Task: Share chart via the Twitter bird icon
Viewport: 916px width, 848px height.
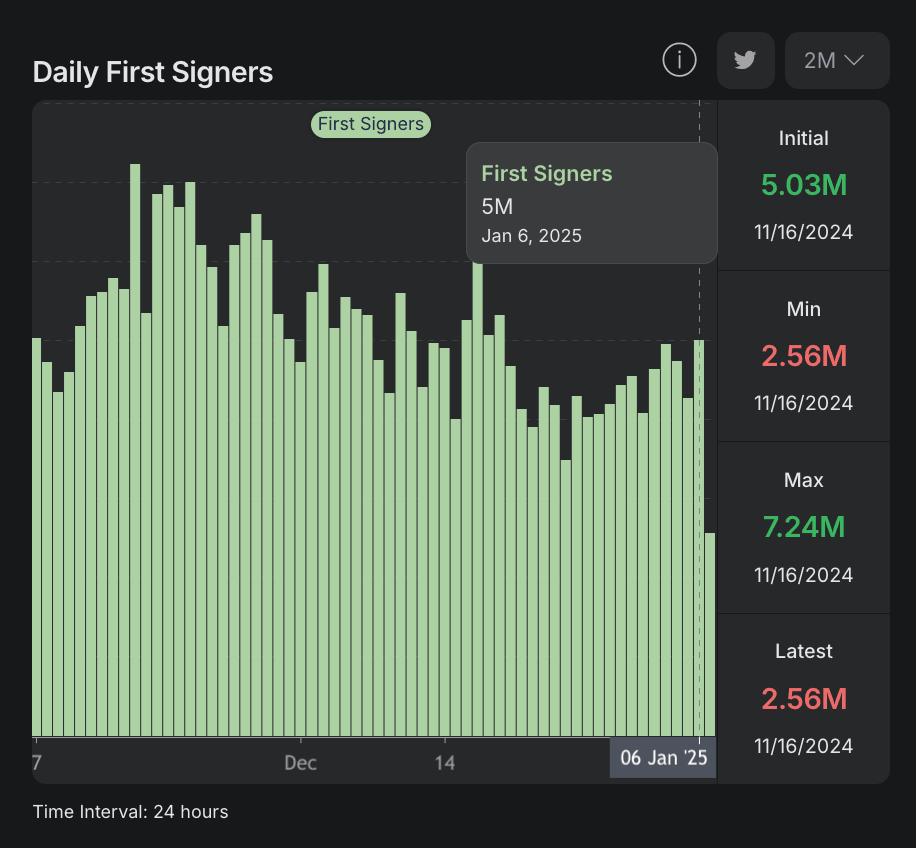Action: pyautogui.click(x=745, y=60)
